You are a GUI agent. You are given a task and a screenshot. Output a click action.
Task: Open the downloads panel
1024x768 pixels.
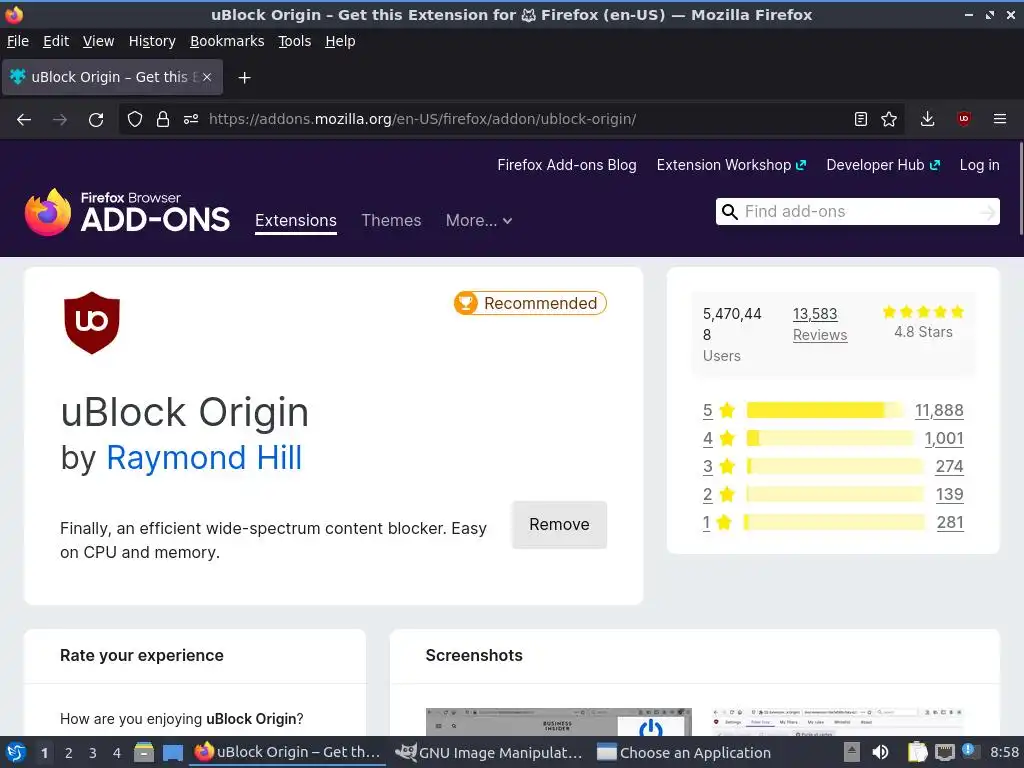[927, 120]
